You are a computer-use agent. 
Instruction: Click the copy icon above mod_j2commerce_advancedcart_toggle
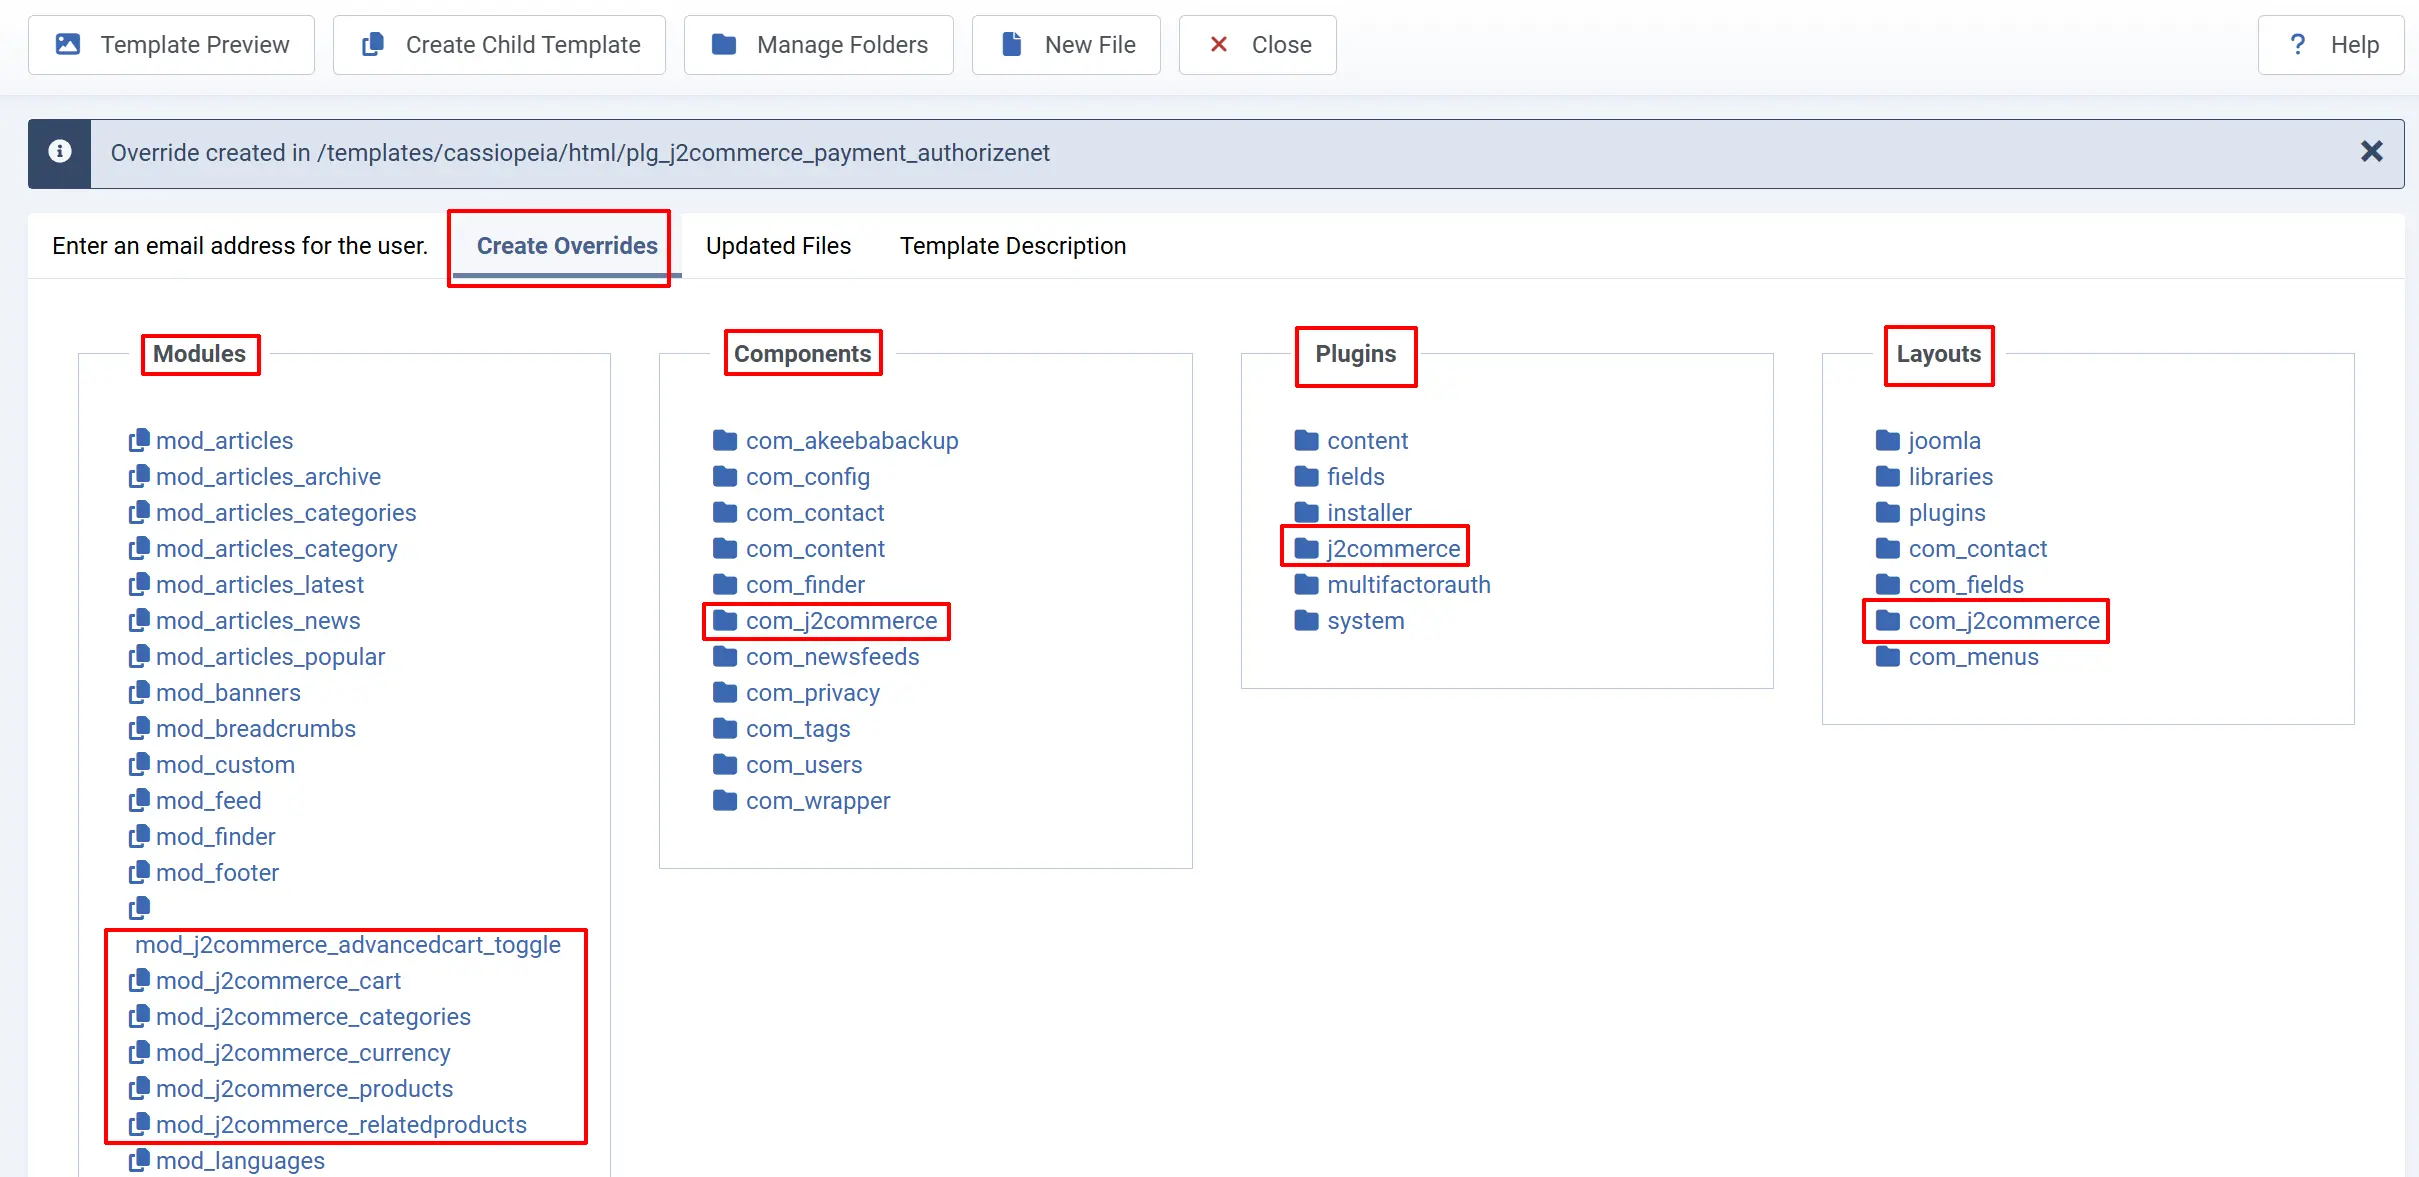(139, 908)
